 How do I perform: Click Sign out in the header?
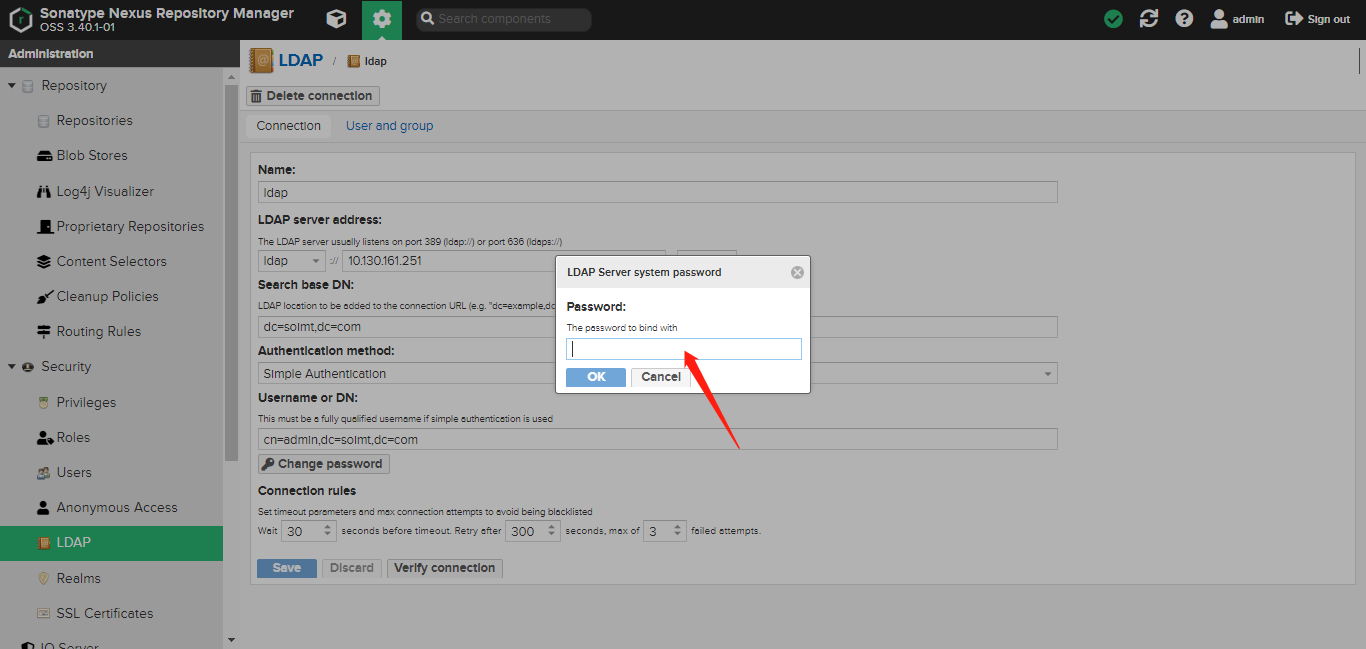pos(1317,19)
